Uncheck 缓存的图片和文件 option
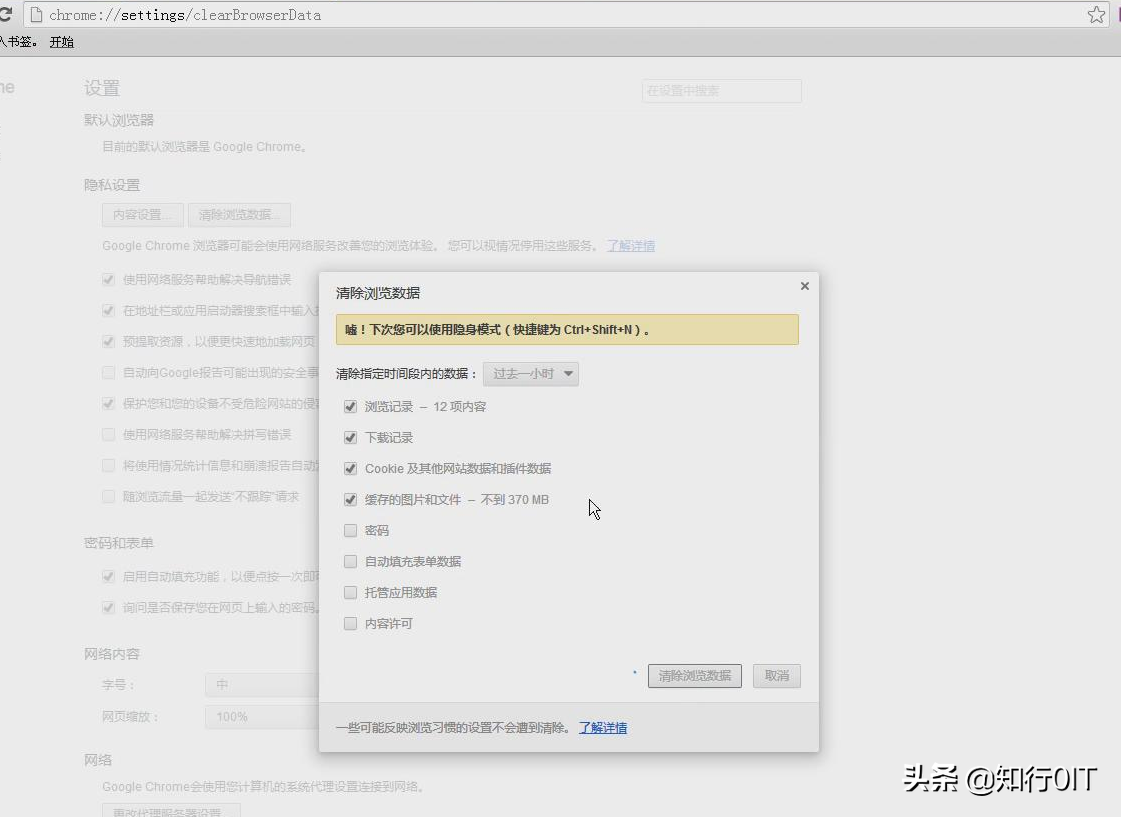1121x817 pixels. pyautogui.click(x=350, y=499)
